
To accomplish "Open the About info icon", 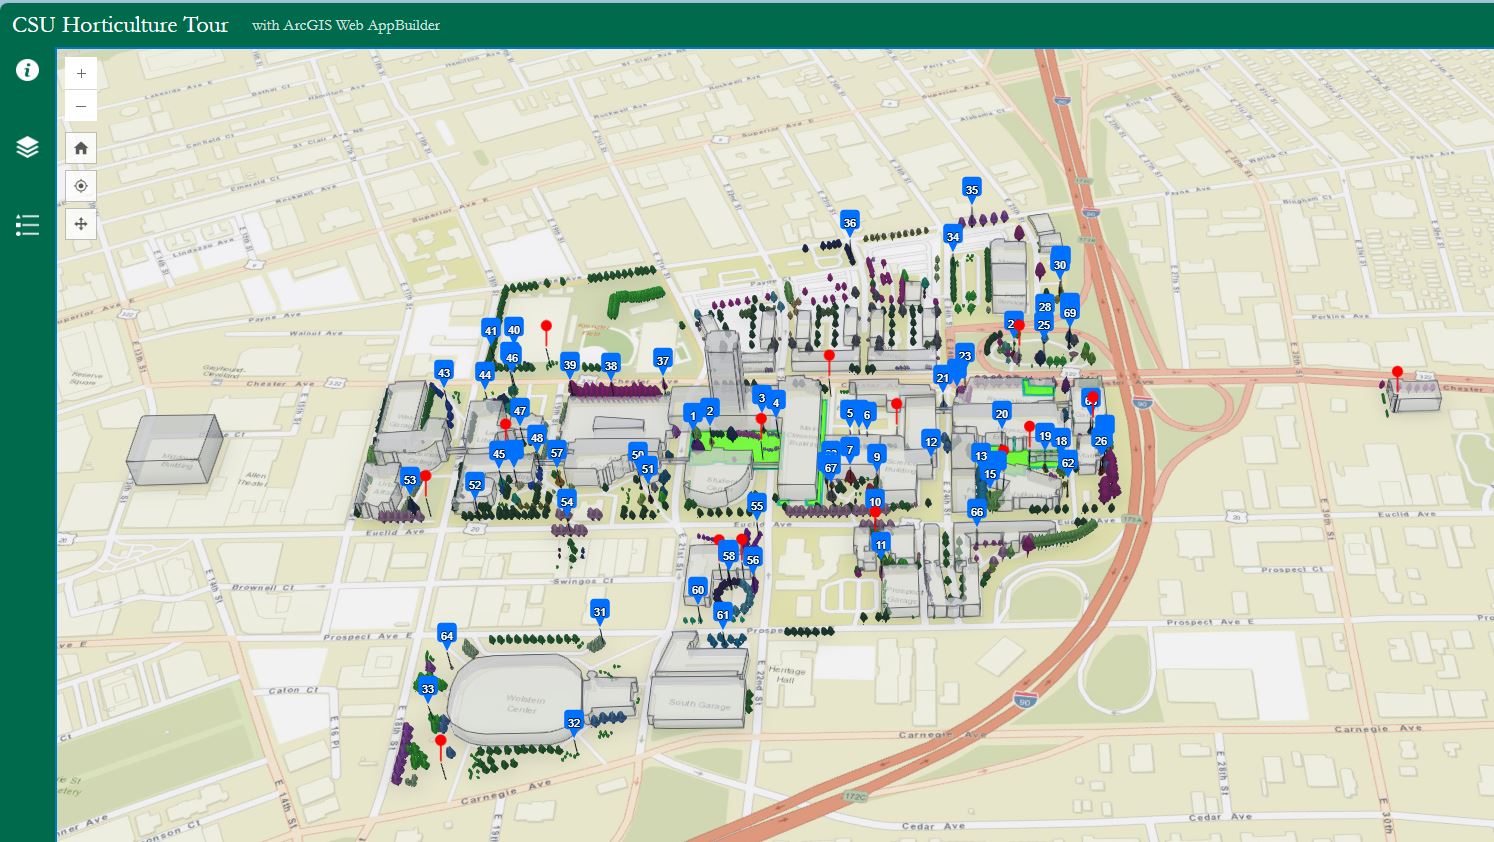I will 27,70.
